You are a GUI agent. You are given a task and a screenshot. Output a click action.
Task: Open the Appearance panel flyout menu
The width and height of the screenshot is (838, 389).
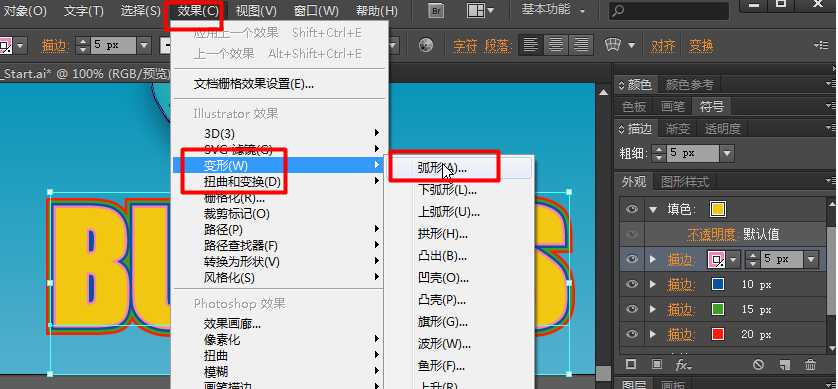(x=831, y=182)
